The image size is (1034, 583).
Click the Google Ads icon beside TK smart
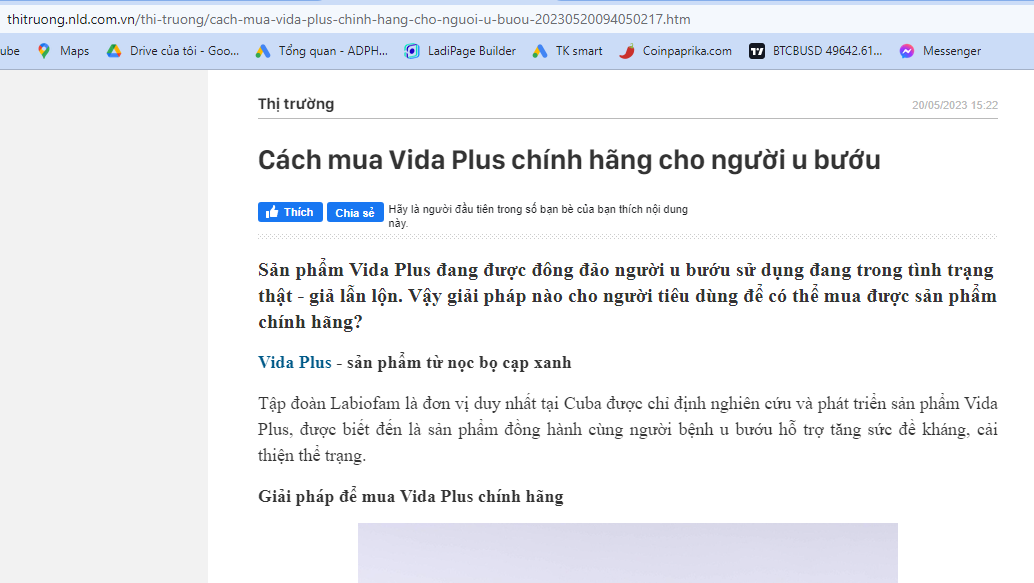[x=540, y=51]
